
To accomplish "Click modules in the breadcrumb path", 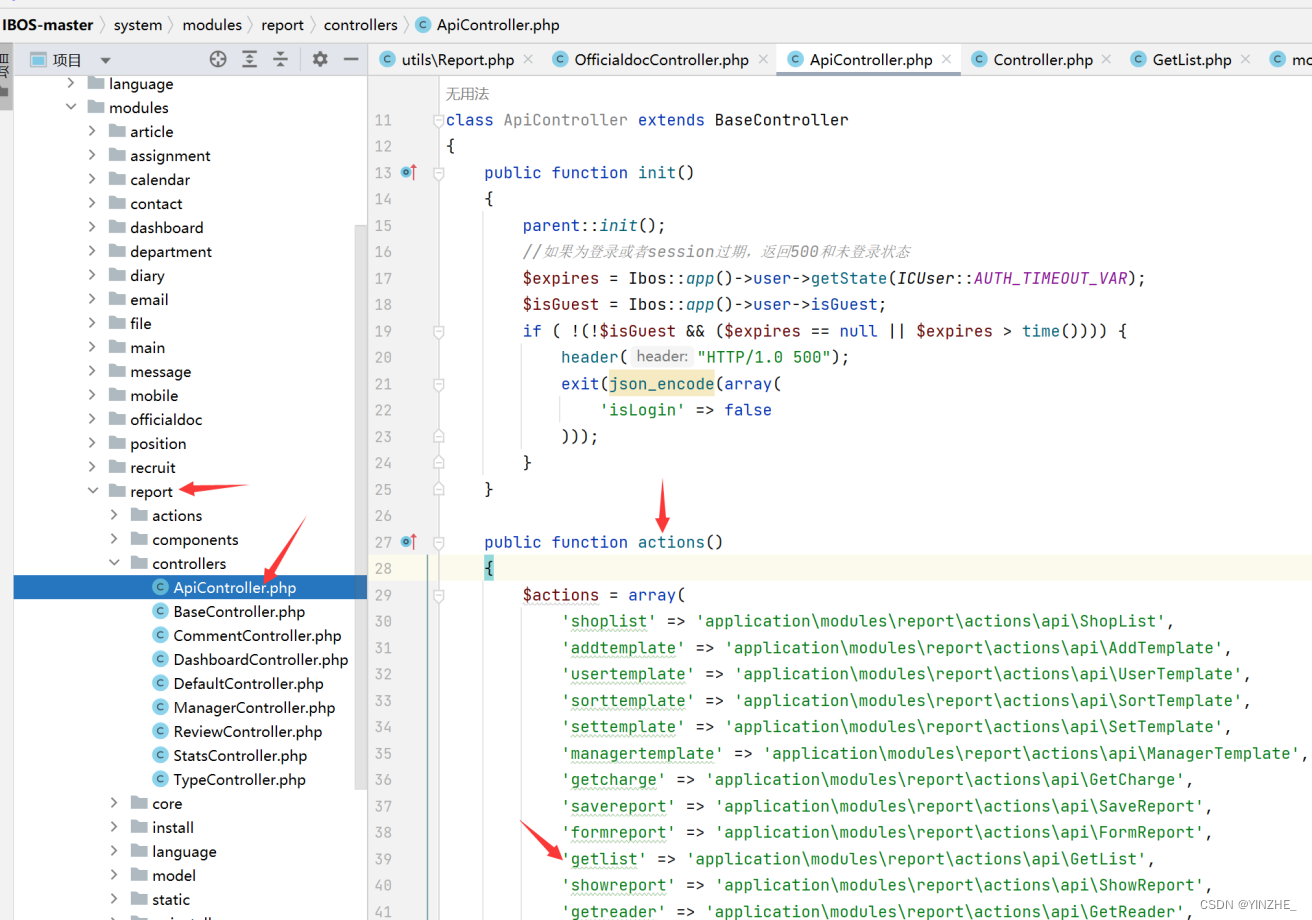I will click(212, 25).
